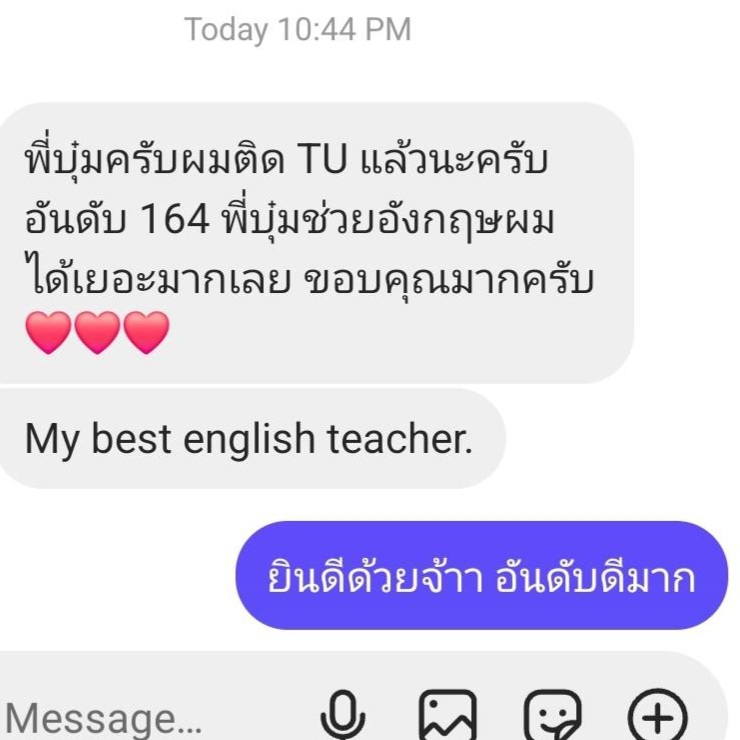Screen dimensions: 740x740
Task: Open the sticker picker icon
Action: pos(553,715)
